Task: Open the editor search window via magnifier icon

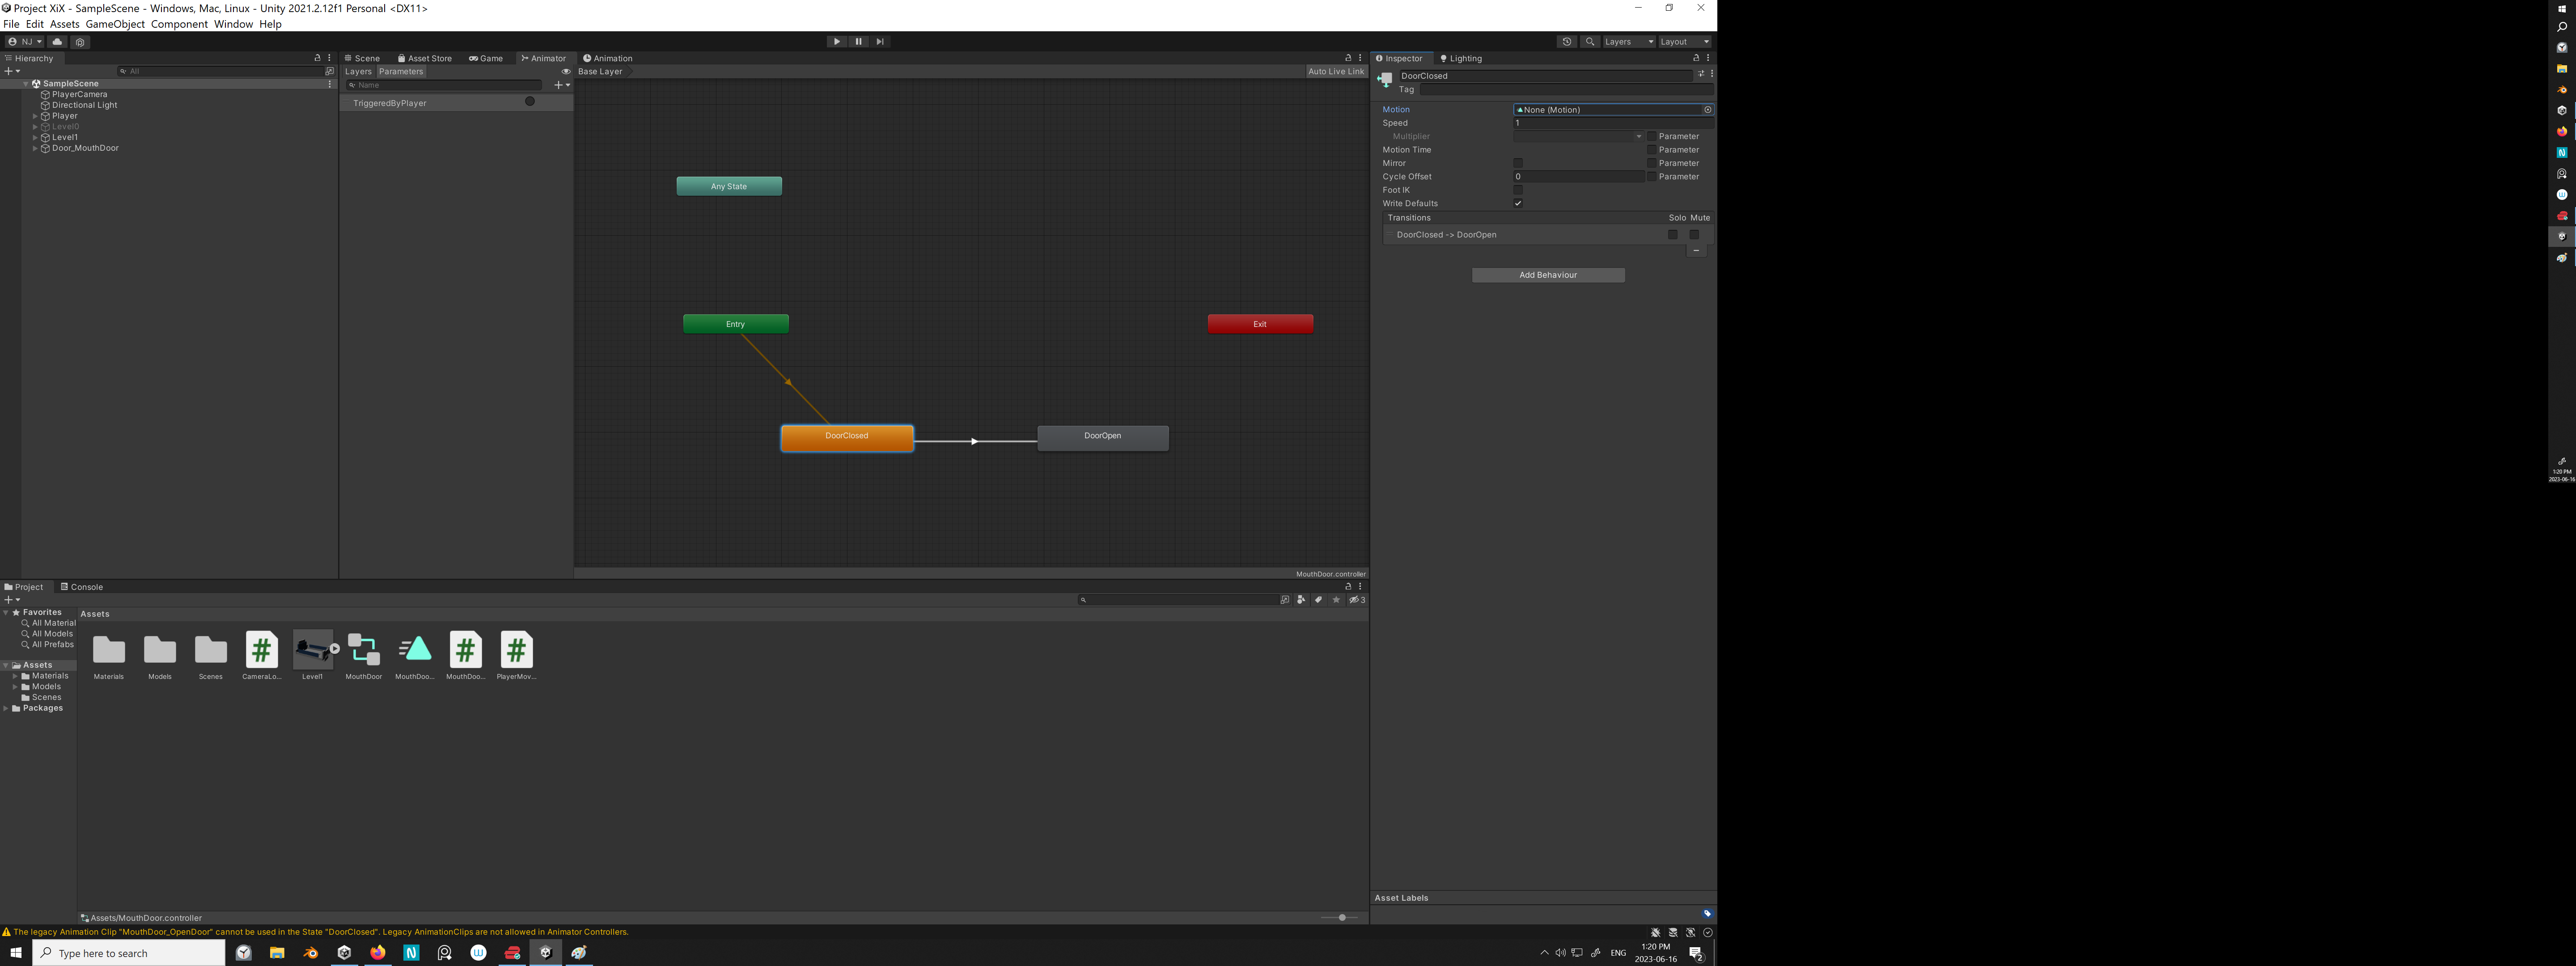Action: pos(1589,42)
